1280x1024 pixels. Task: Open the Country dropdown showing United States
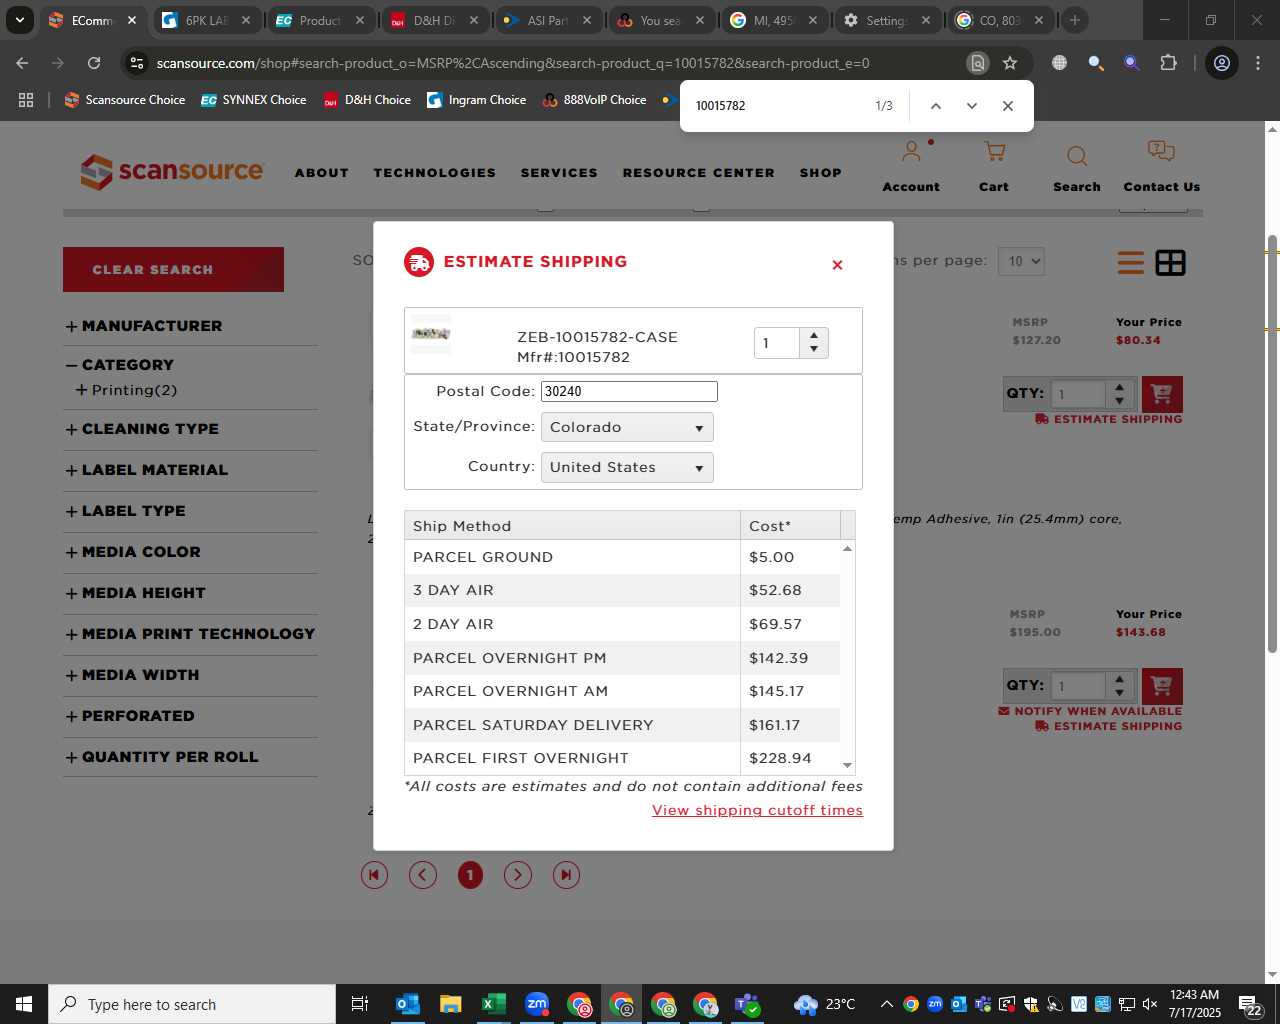click(x=627, y=467)
